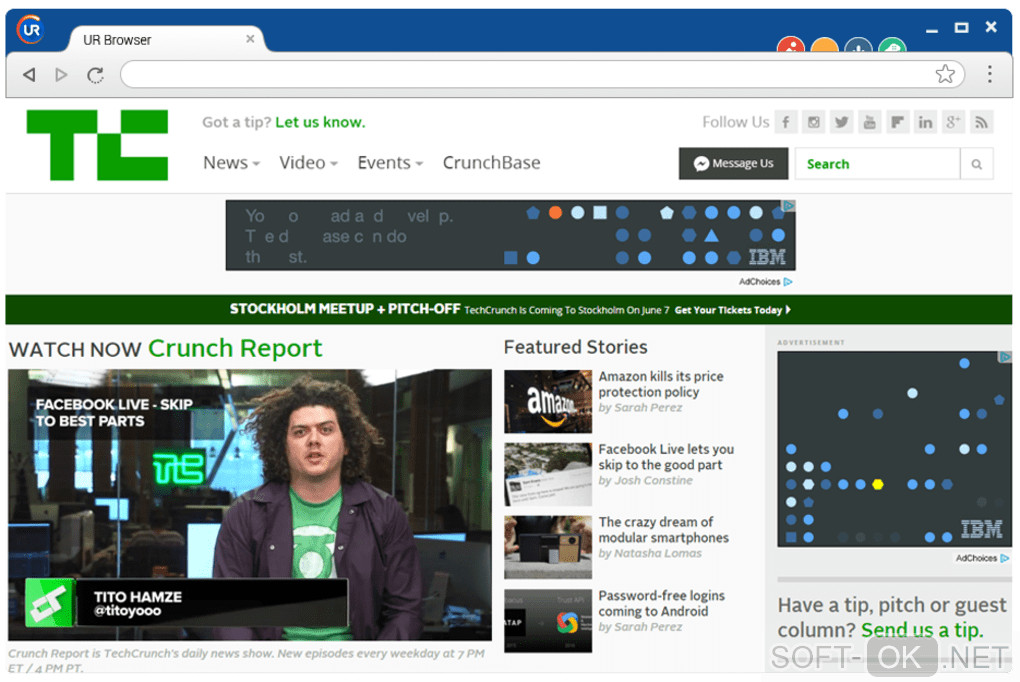Open the LinkedIn follow icon
This screenshot has width=1020, height=682.
(x=925, y=122)
